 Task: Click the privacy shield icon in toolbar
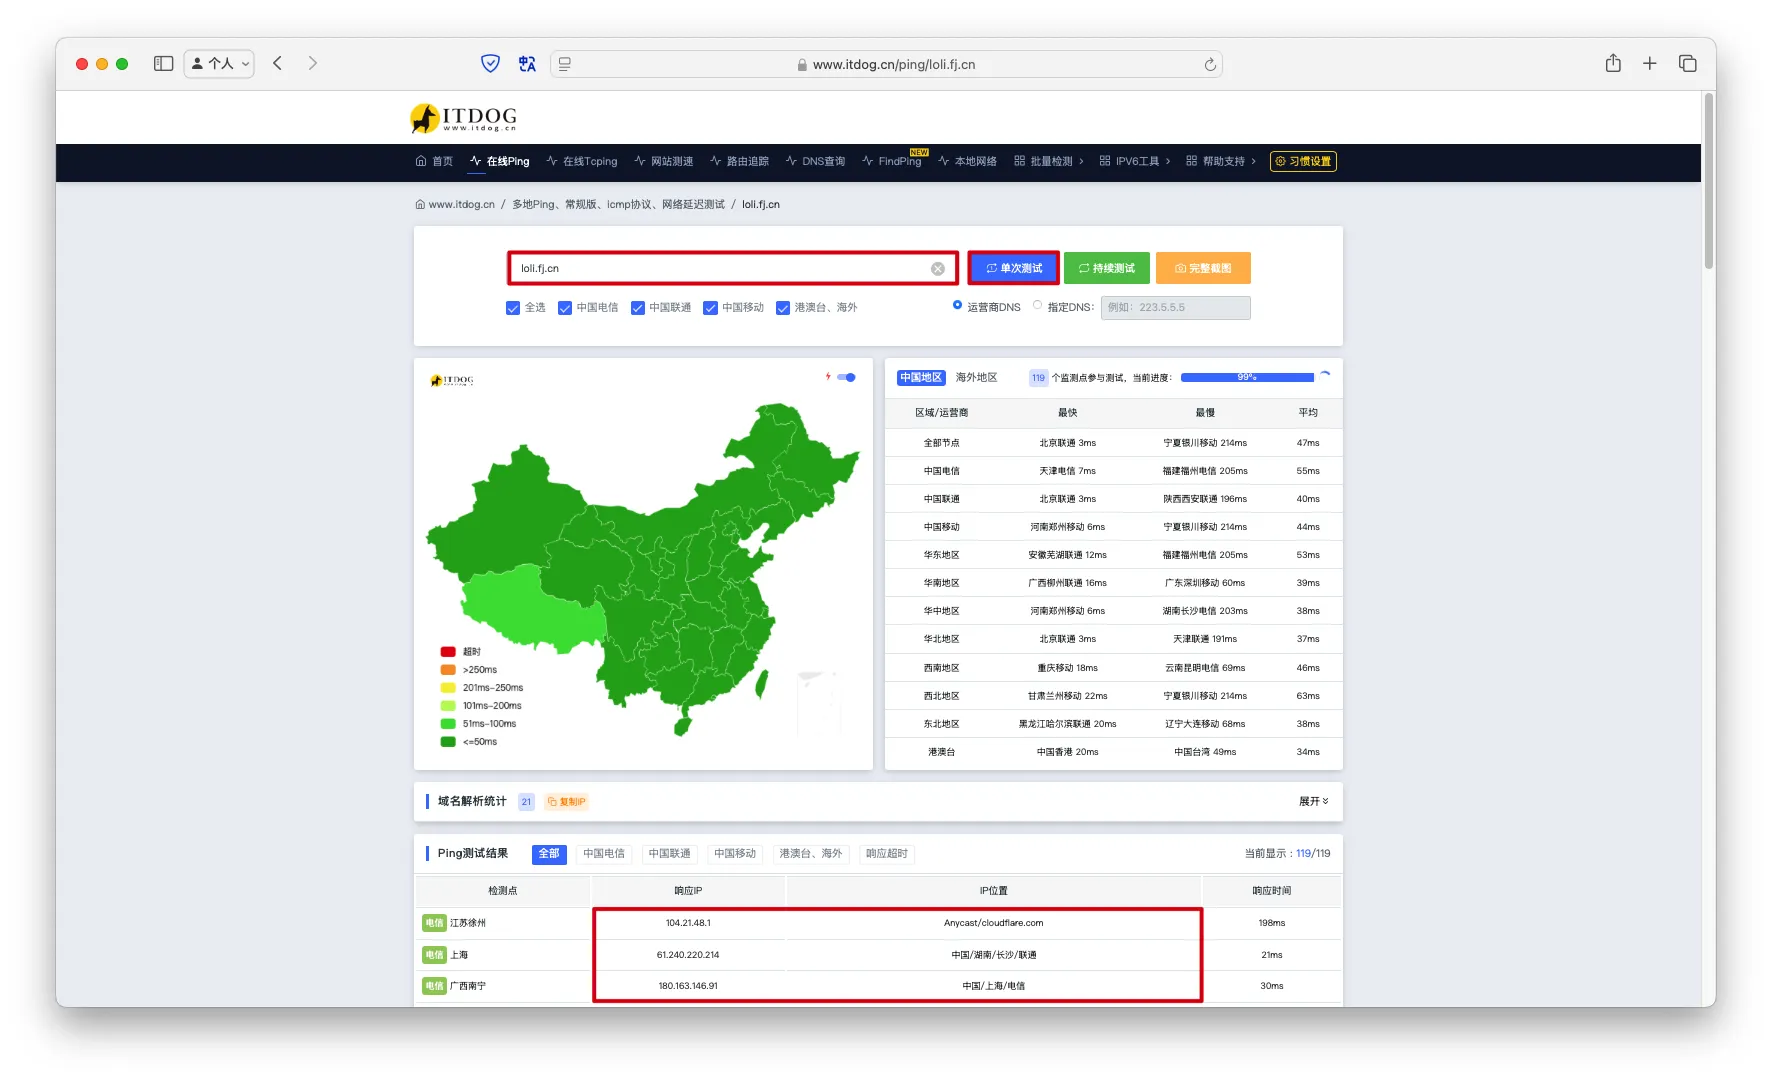(490, 64)
